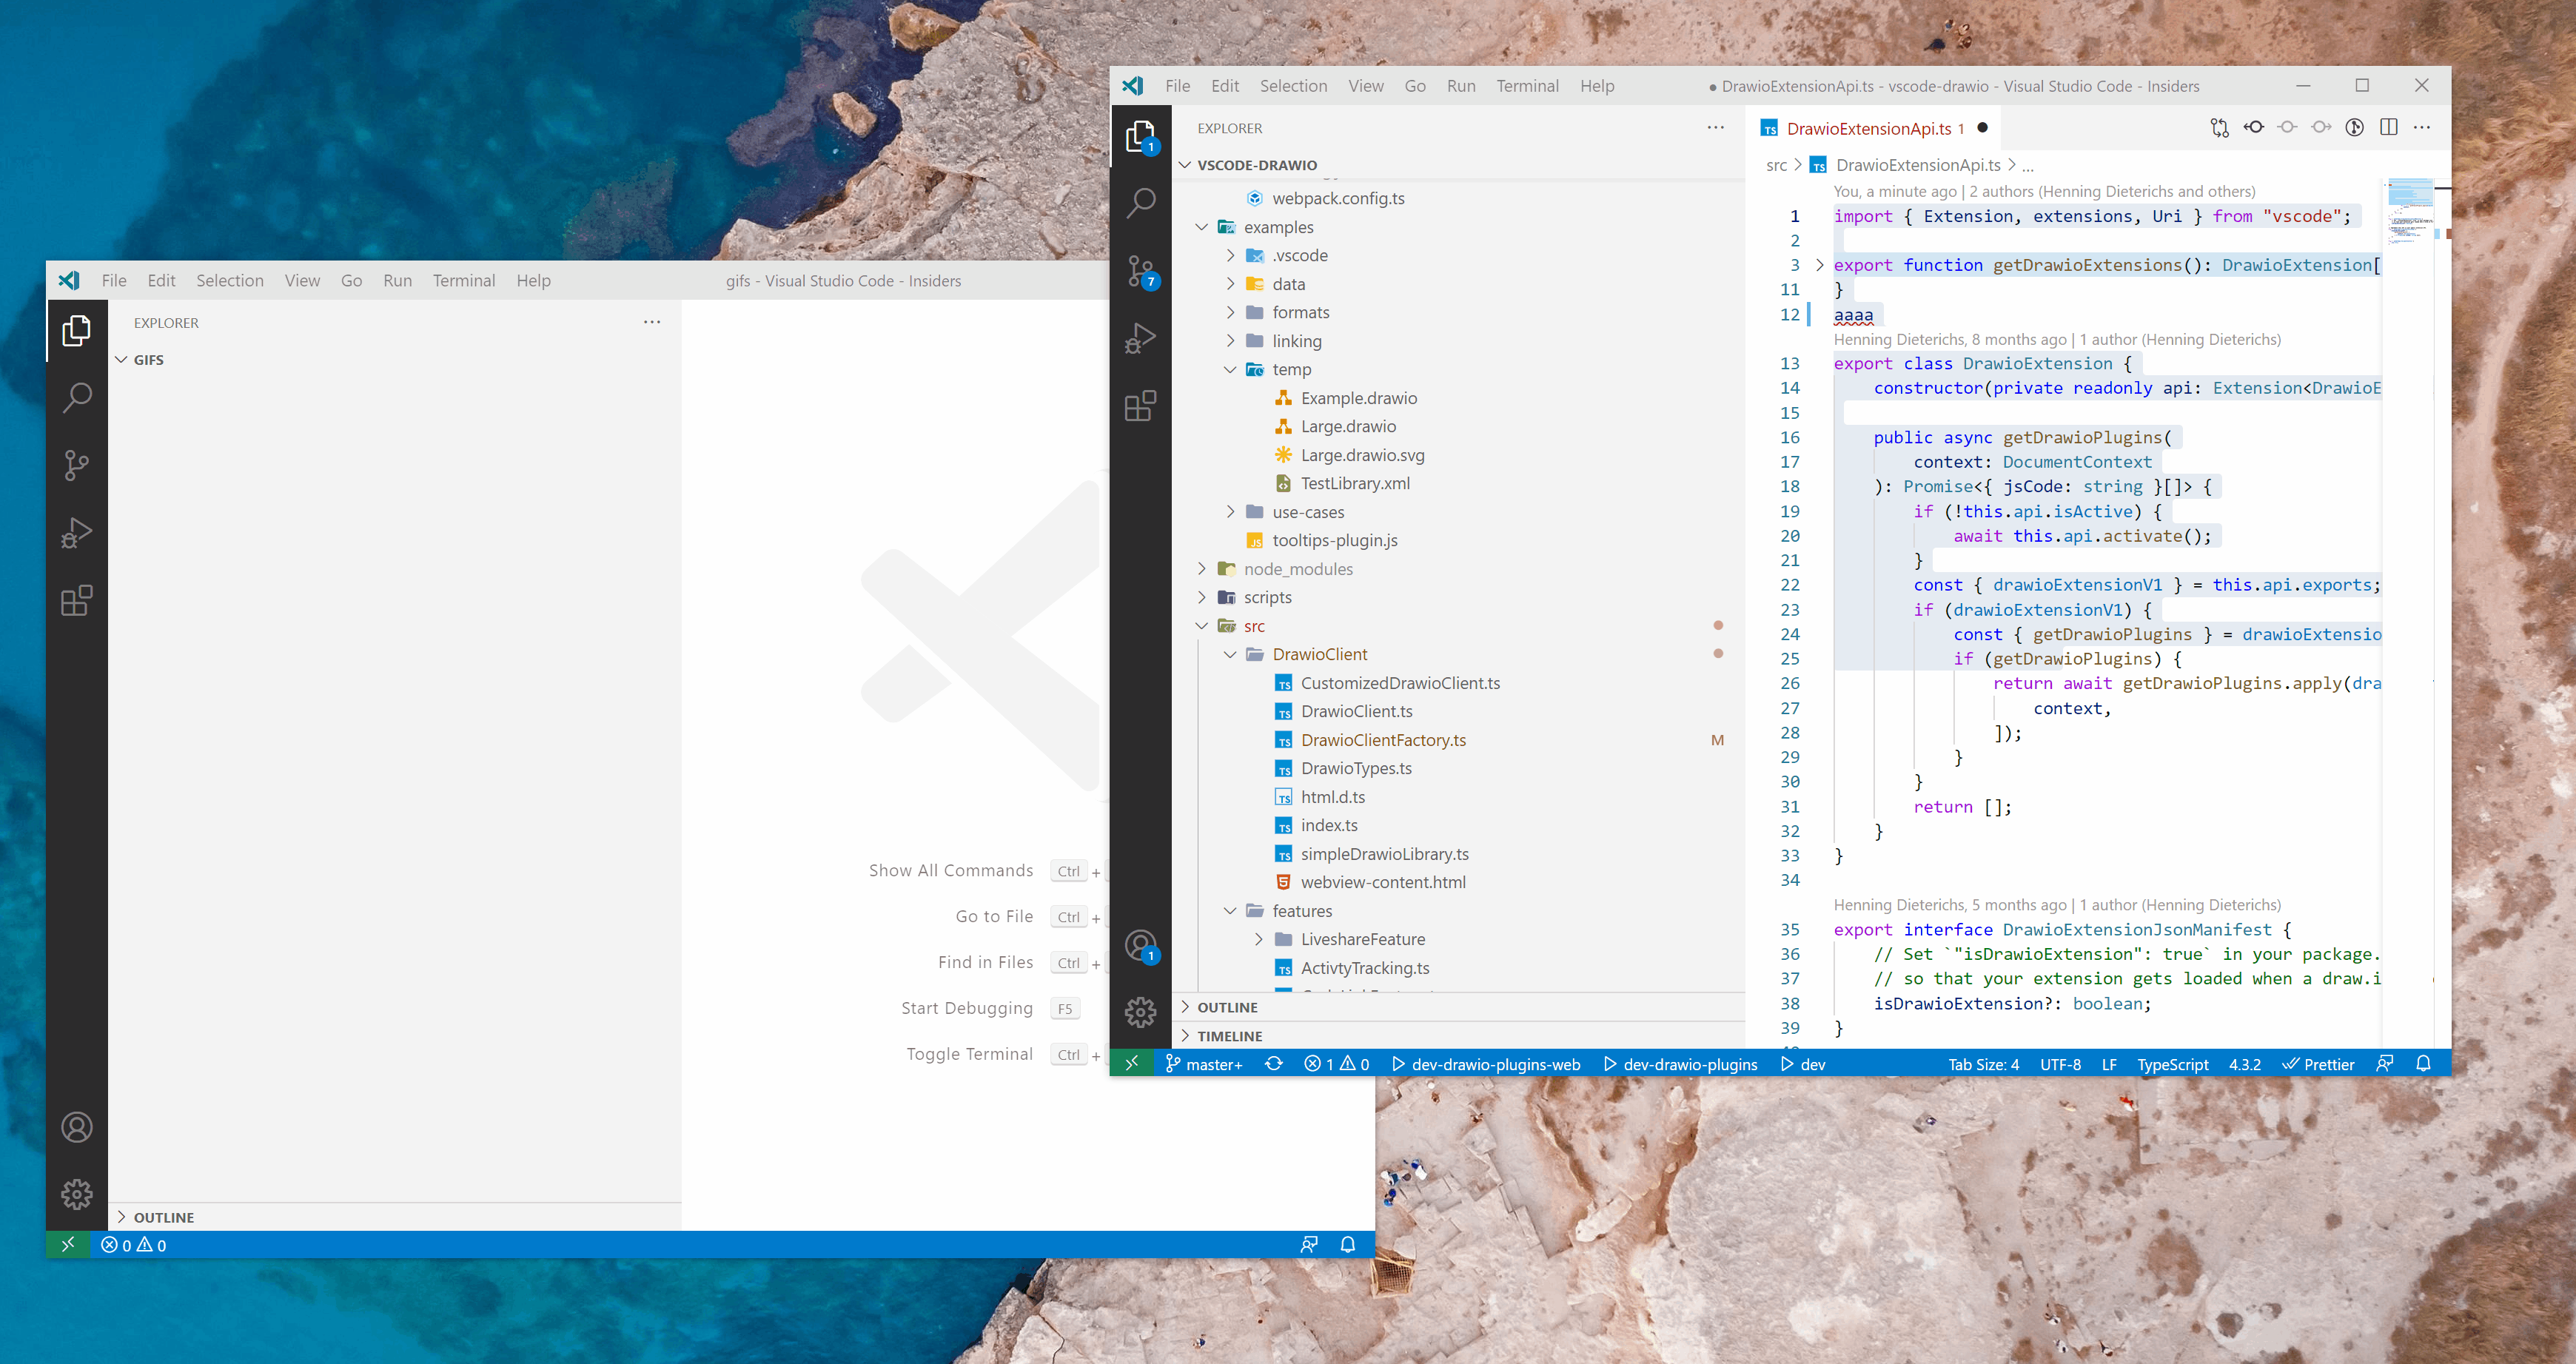
Task: Open Help menu in vscode-drawio window
Action: (1597, 86)
